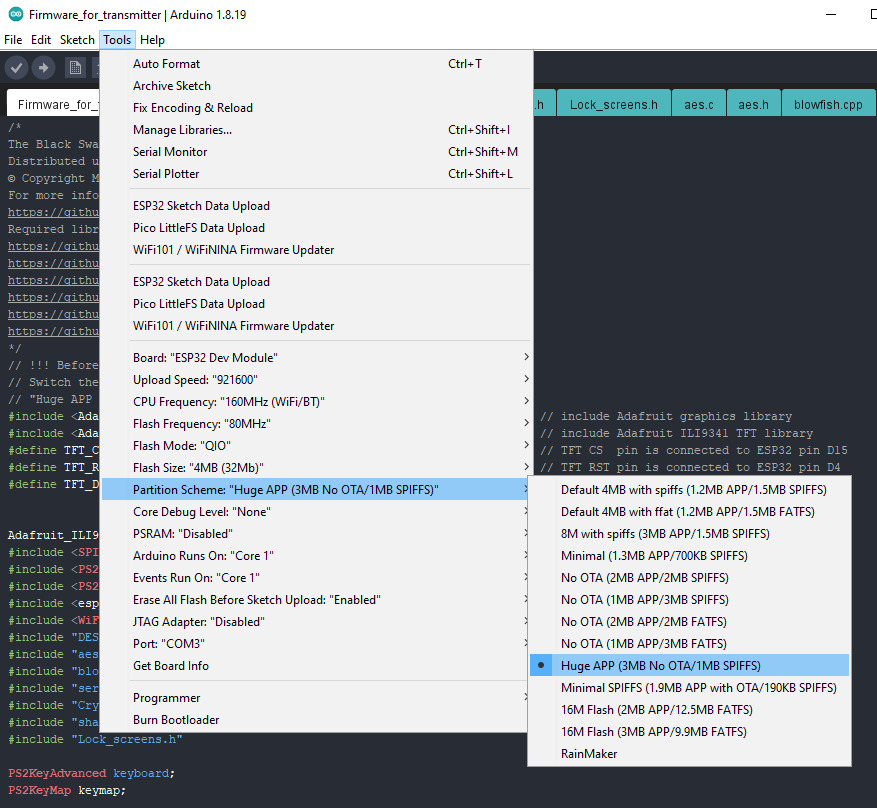Viewport: 877px width, 808px height.
Task: Select 16M Flash (3MB APP/9.9MB FATFS)
Action: 689,731
